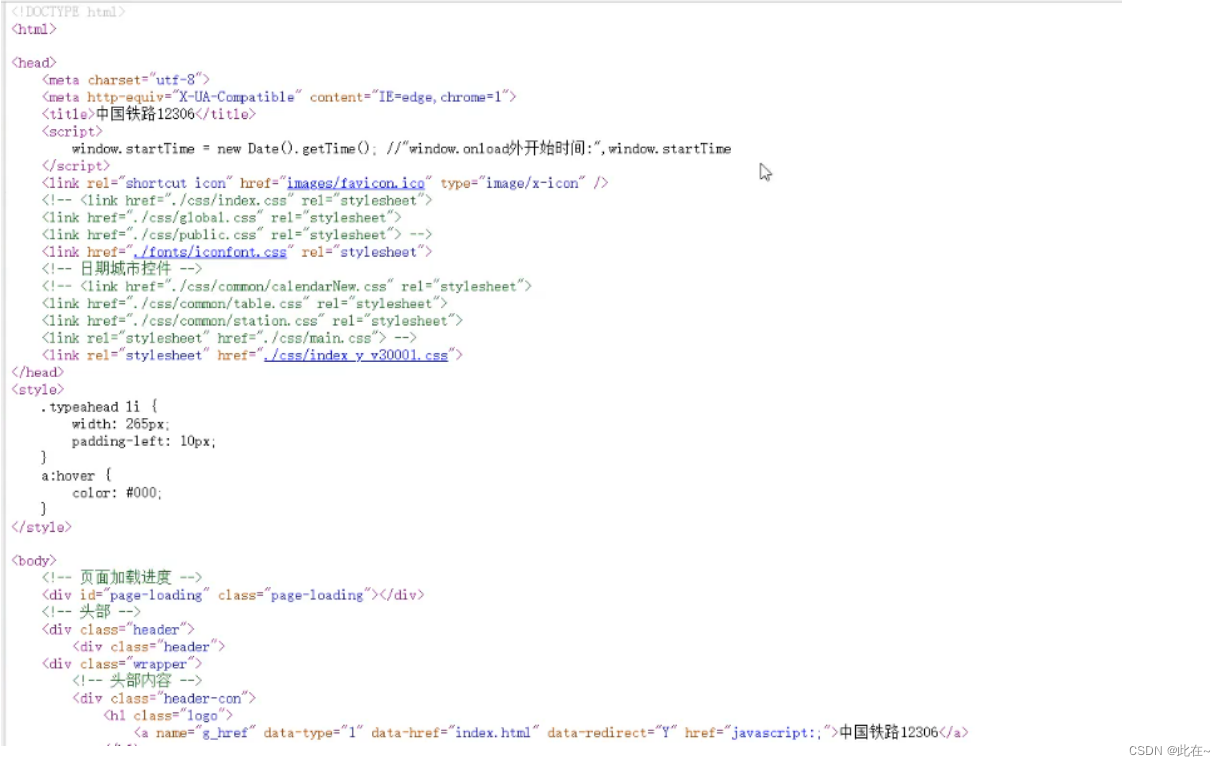The image size is (1226, 766).
Task: Select the opening <head> tag
Action: [x=34, y=63]
